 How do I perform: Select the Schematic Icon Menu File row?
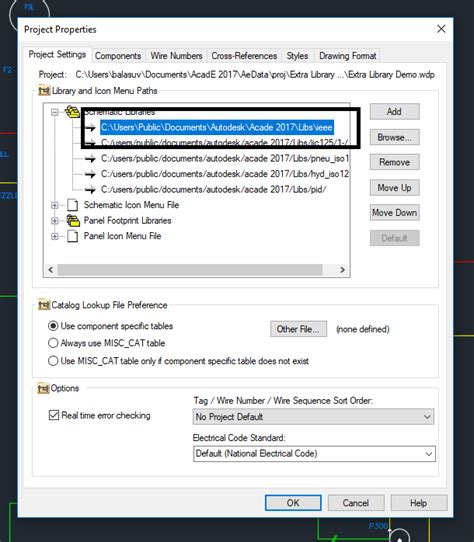click(x=131, y=205)
